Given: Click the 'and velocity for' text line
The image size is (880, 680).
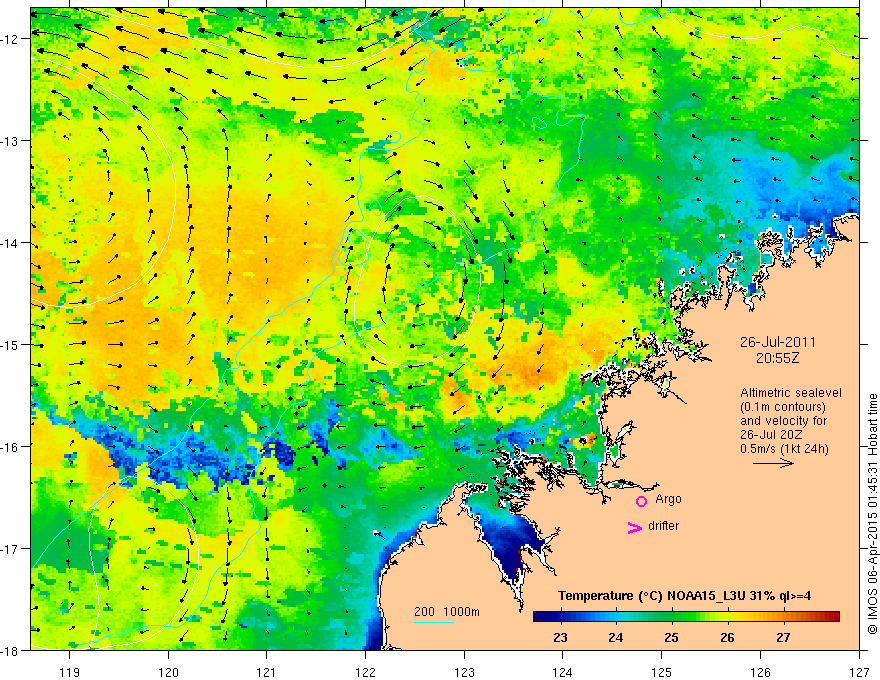Looking at the screenshot, I should click(783, 421).
